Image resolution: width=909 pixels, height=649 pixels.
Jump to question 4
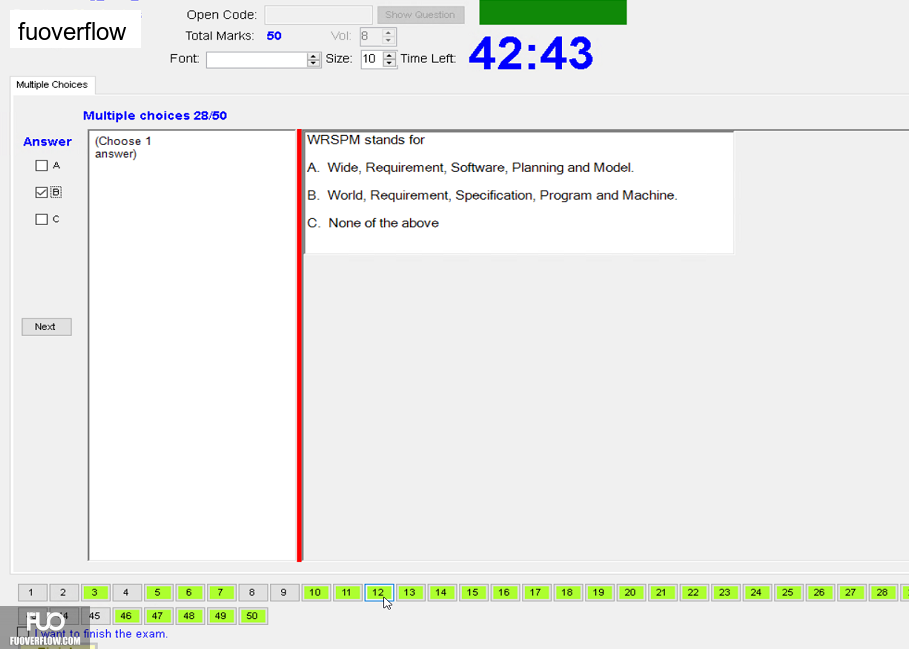point(126,592)
